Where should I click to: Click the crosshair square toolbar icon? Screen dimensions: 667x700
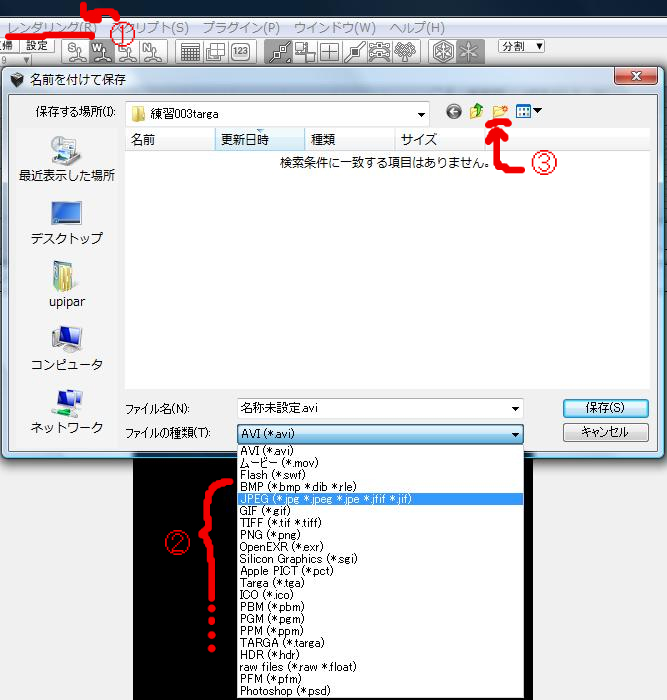pos(329,52)
